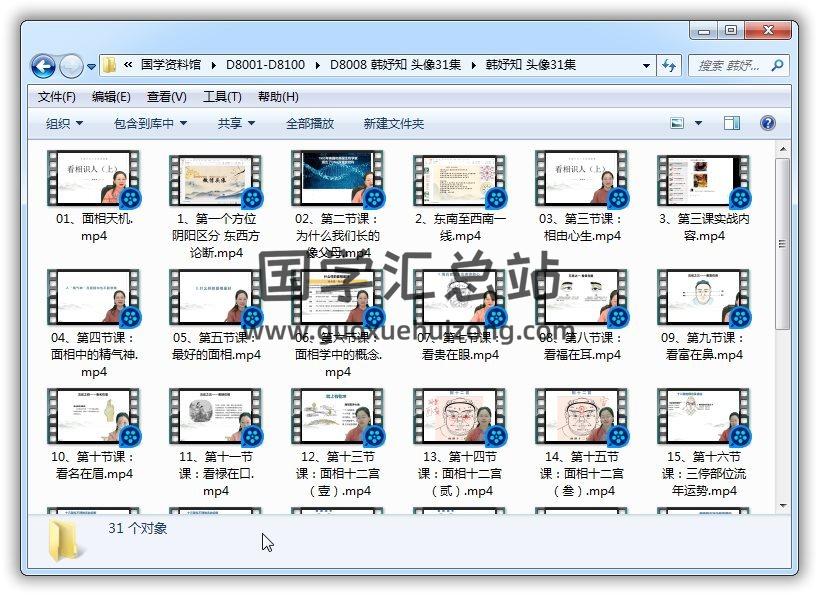Select video 09、第九节课：看富在鼻.mp4
Image resolution: width=819 pixels, height=596 pixels.
click(x=704, y=314)
